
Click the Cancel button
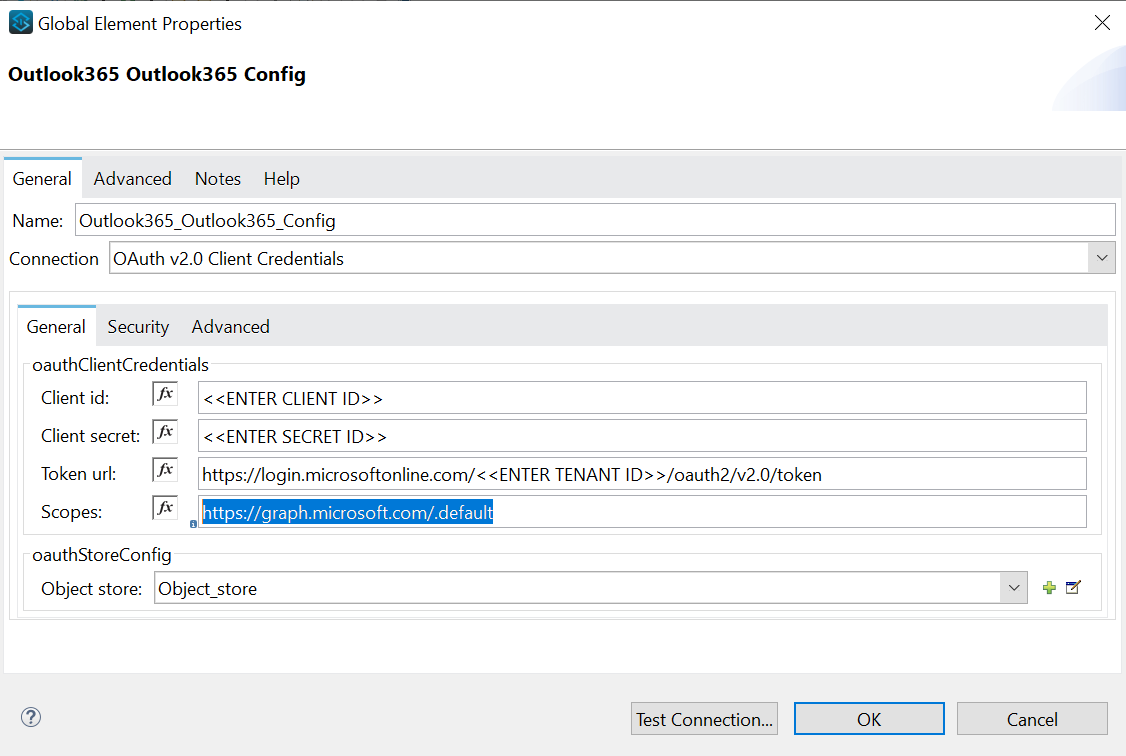click(x=1032, y=719)
